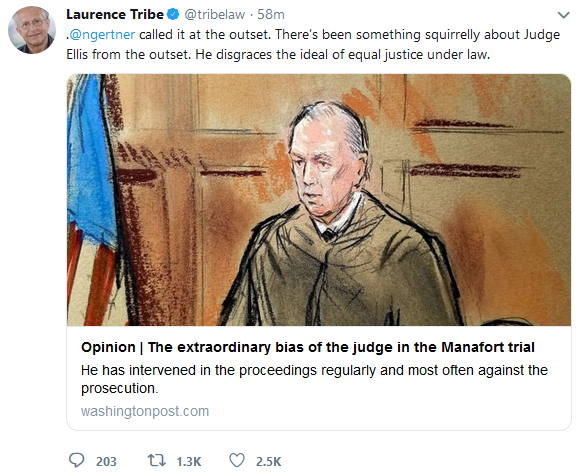Viewport: 579px width, 475px height.
Task: Like the tweet with heart icon
Action: tap(237, 461)
